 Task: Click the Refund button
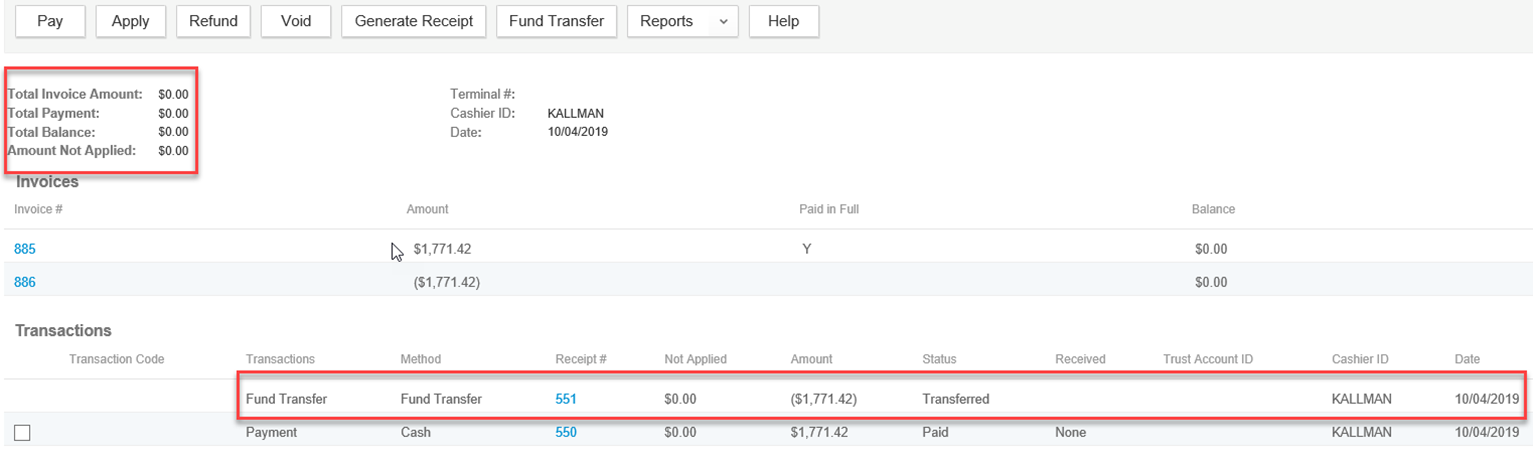[x=213, y=21]
